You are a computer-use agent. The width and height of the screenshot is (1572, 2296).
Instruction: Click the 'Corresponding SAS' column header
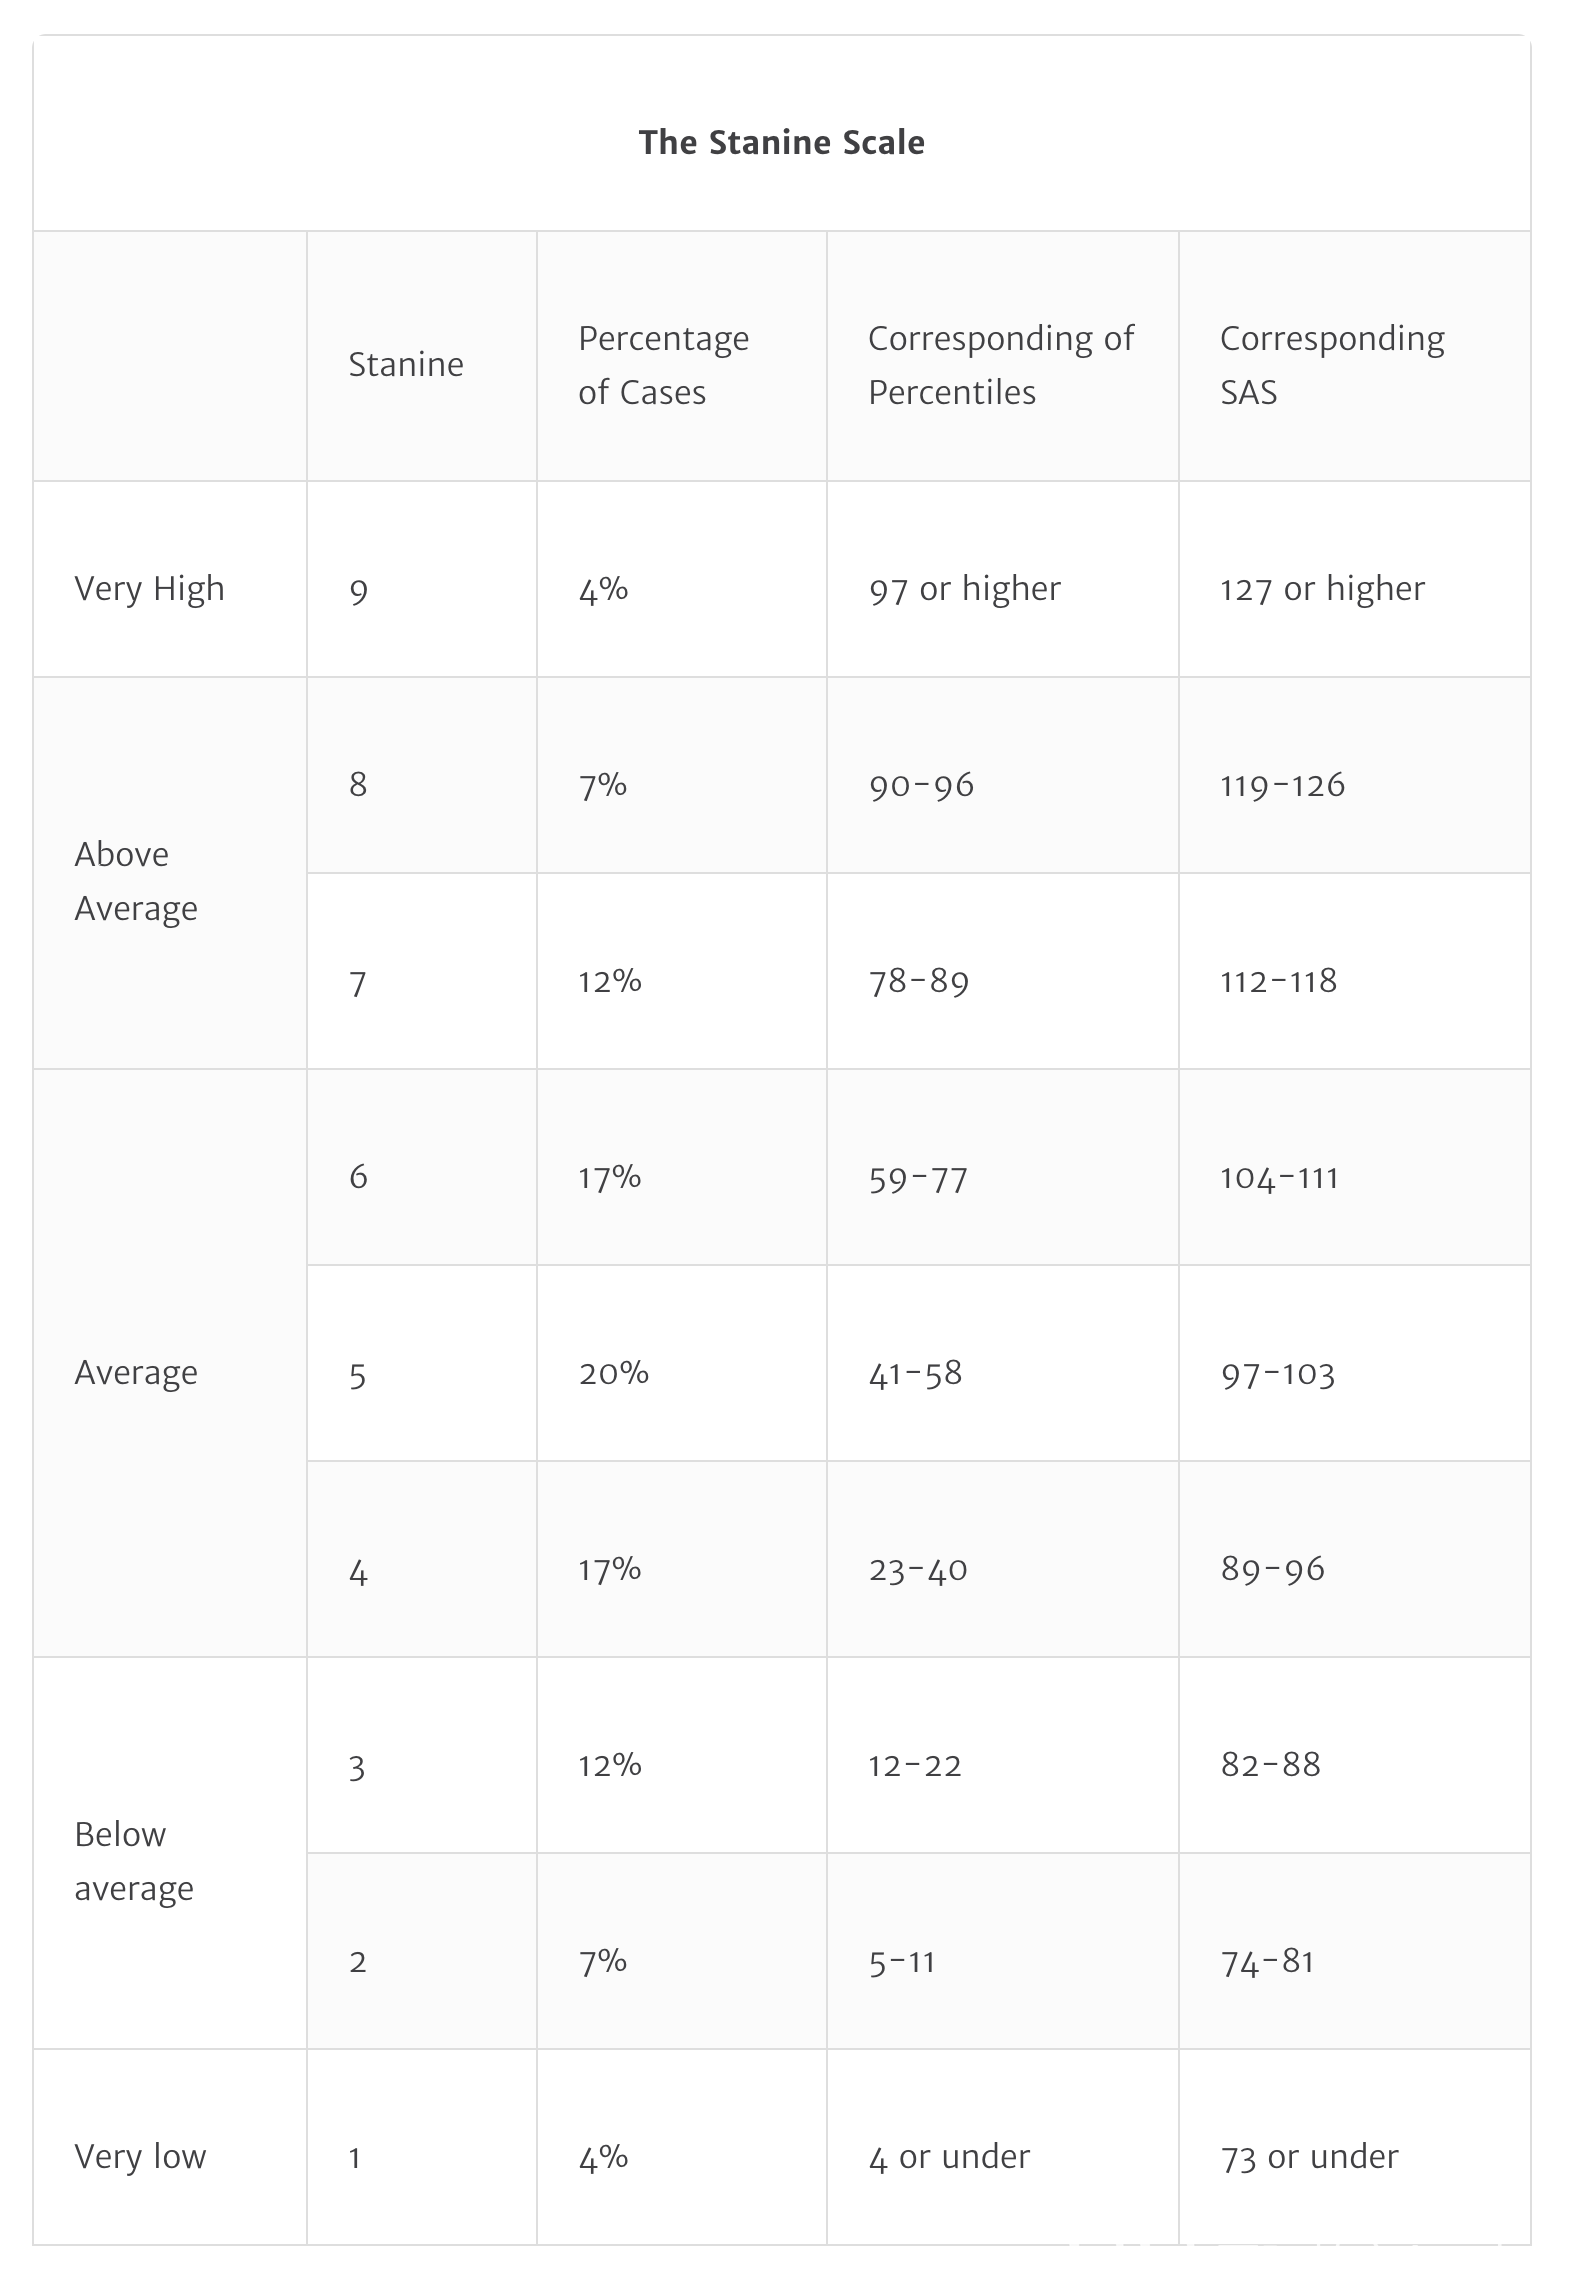1332,364
